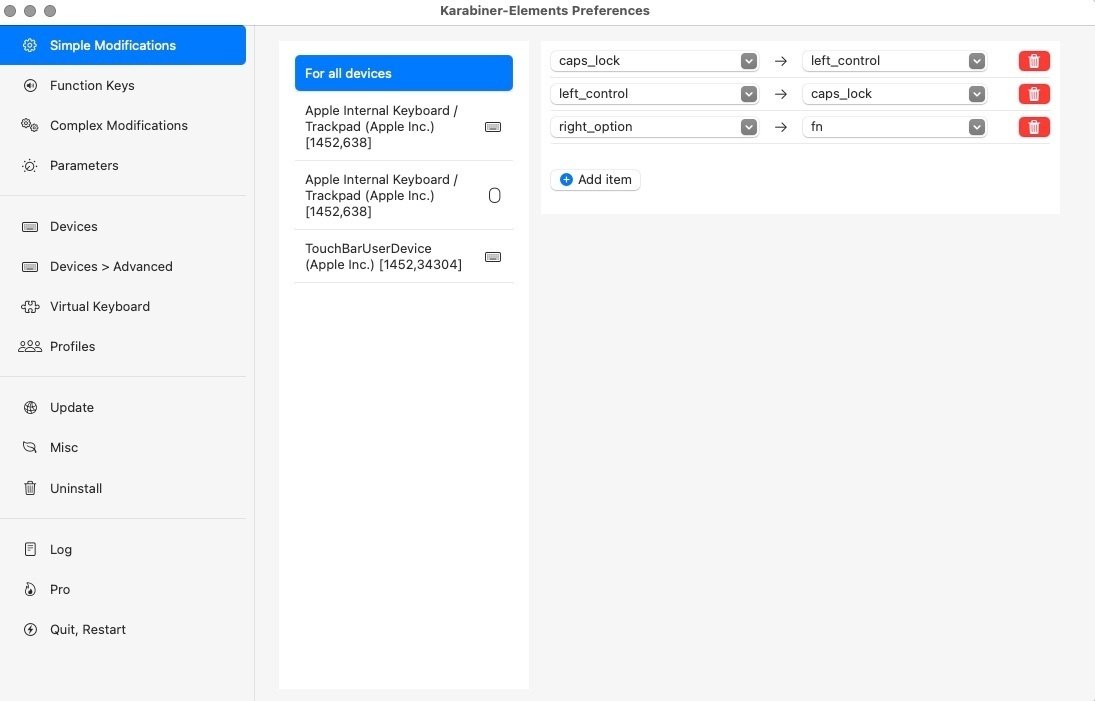
Task: Click the bolt icon next to Quit, Restart
Action: [x=30, y=629]
